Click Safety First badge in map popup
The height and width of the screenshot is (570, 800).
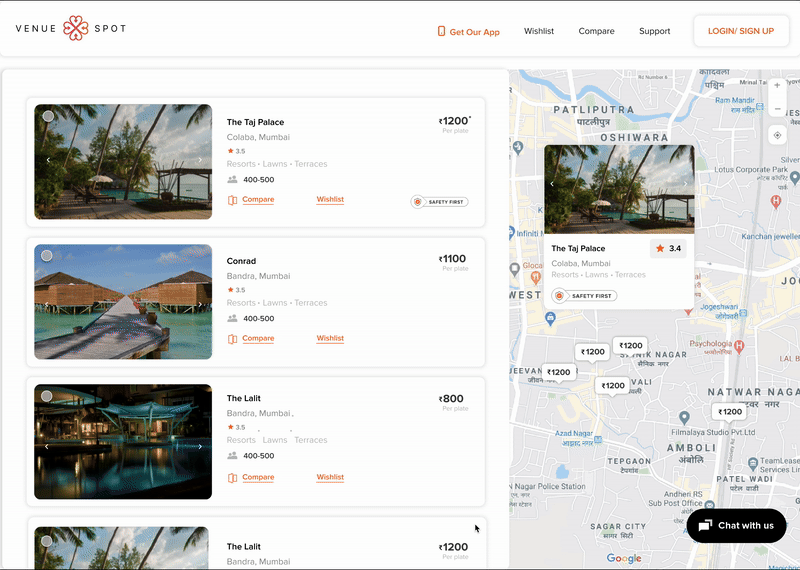click(584, 296)
